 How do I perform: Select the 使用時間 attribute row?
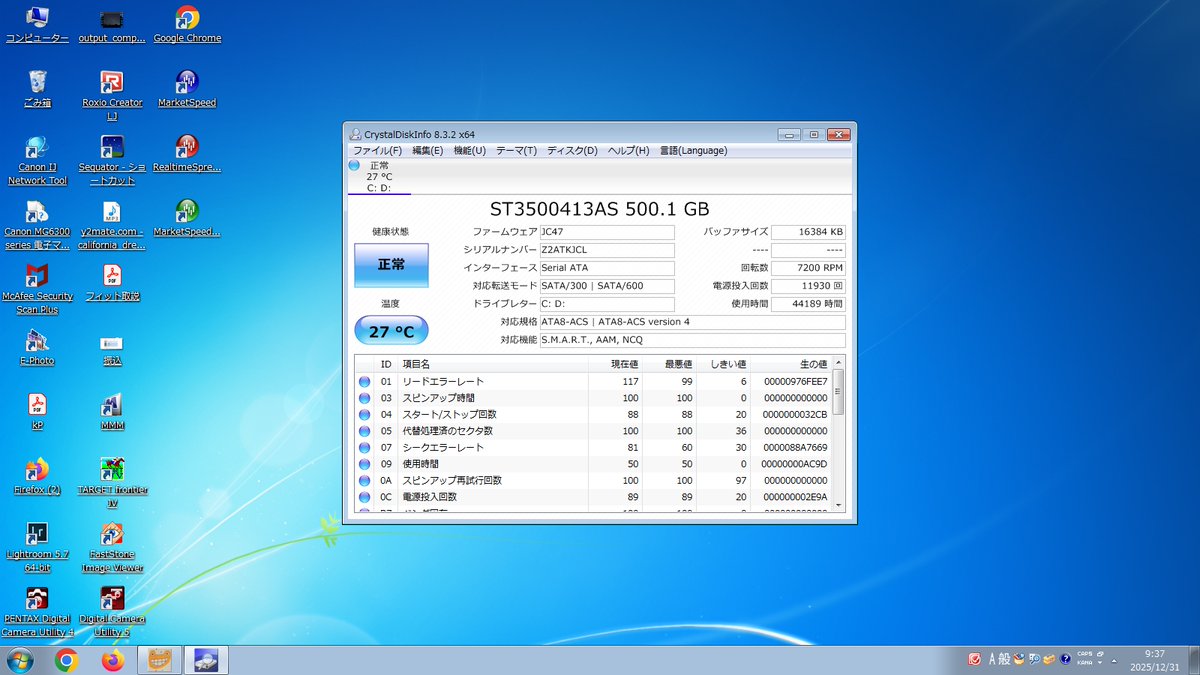coord(594,464)
